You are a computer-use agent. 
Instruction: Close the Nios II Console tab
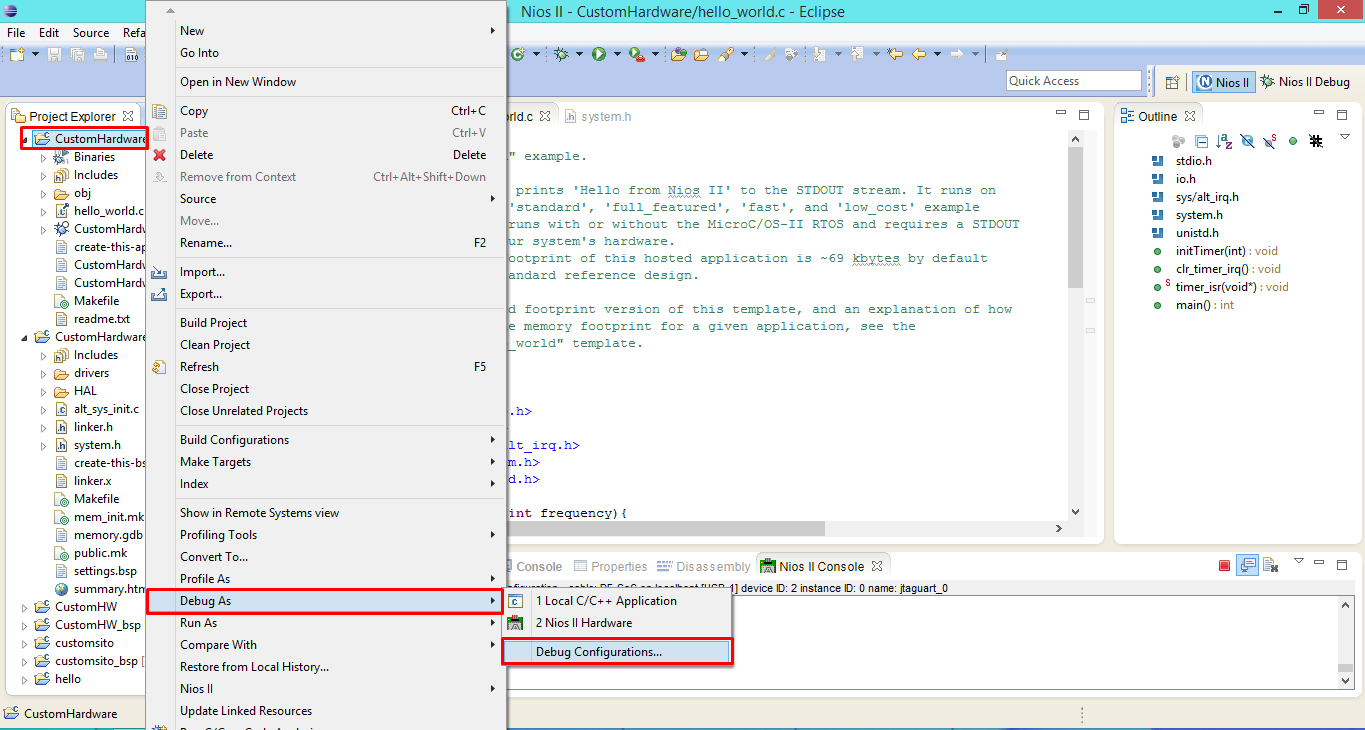(877, 567)
